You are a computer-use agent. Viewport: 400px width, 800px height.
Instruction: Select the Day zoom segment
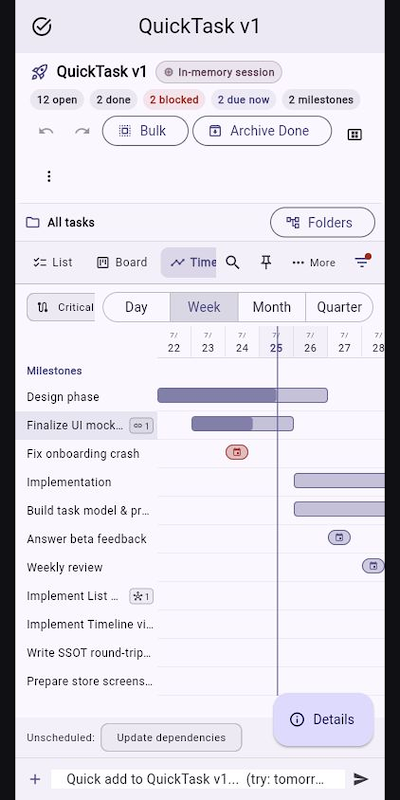click(x=136, y=307)
